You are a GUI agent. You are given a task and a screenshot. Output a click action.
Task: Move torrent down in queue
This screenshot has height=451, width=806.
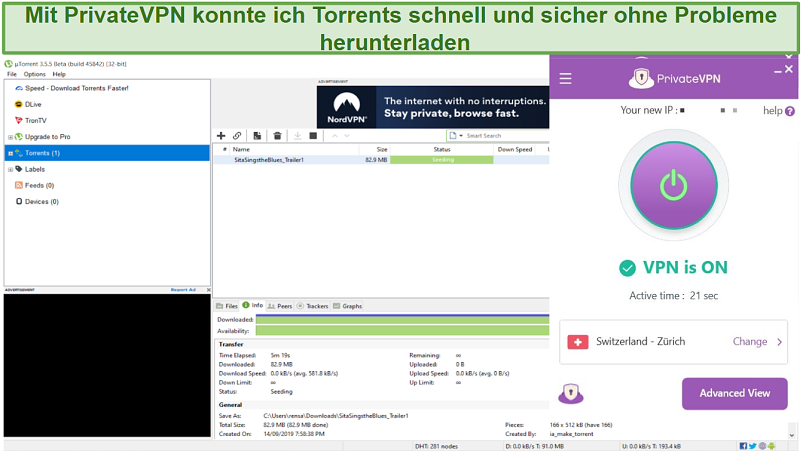pos(347,136)
